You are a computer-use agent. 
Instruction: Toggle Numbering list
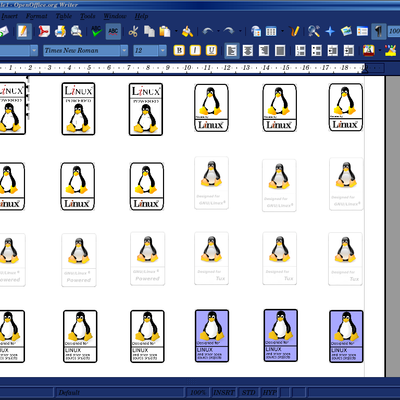click(x=300, y=51)
